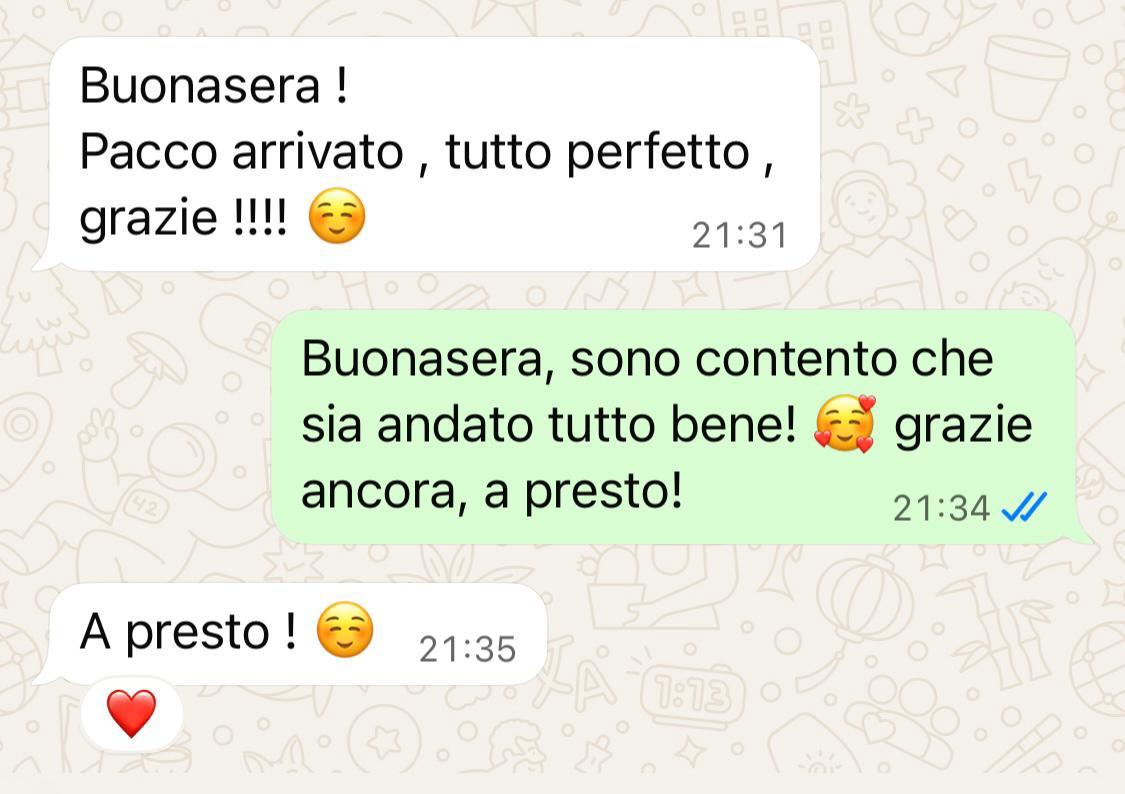
Task: Tap the "grazie !!!!" text in the white bubble
Action: coord(183,218)
